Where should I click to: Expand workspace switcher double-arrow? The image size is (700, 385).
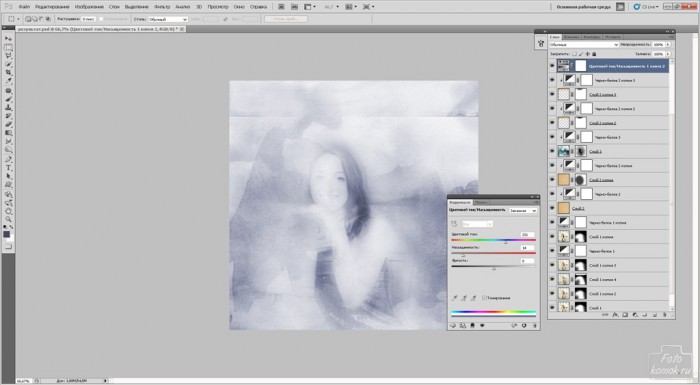click(620, 7)
